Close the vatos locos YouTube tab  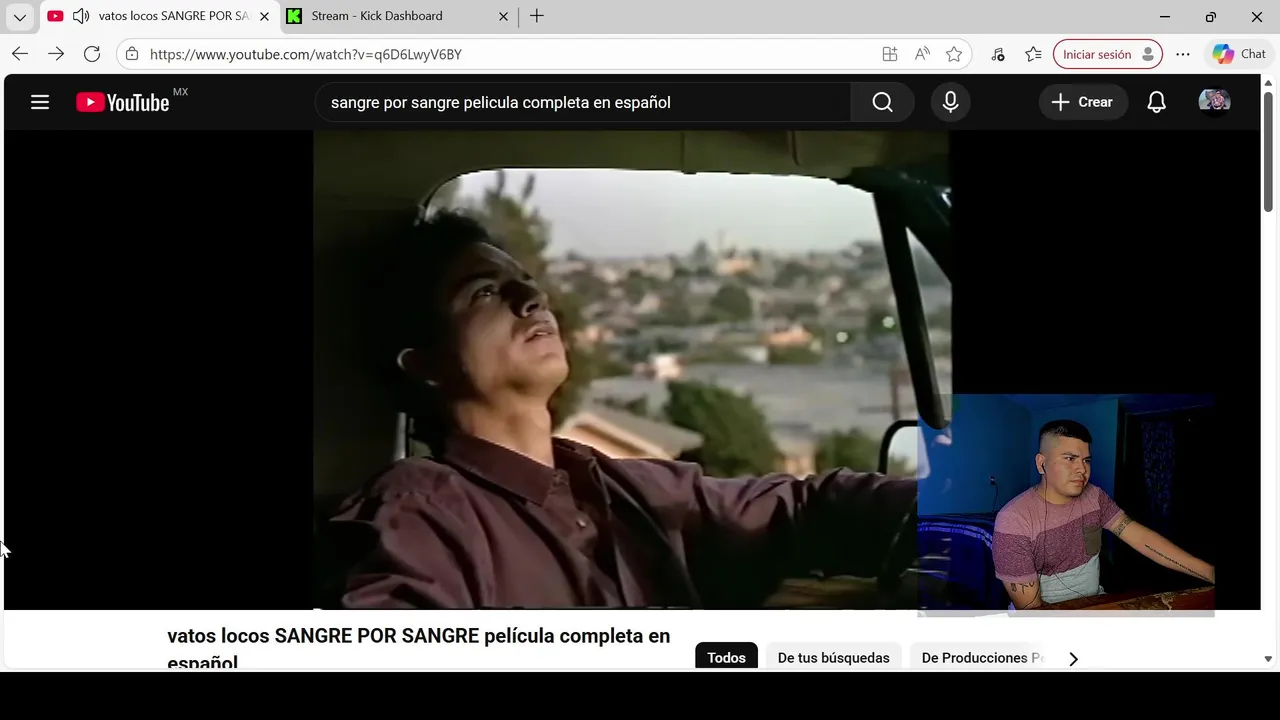pos(264,16)
